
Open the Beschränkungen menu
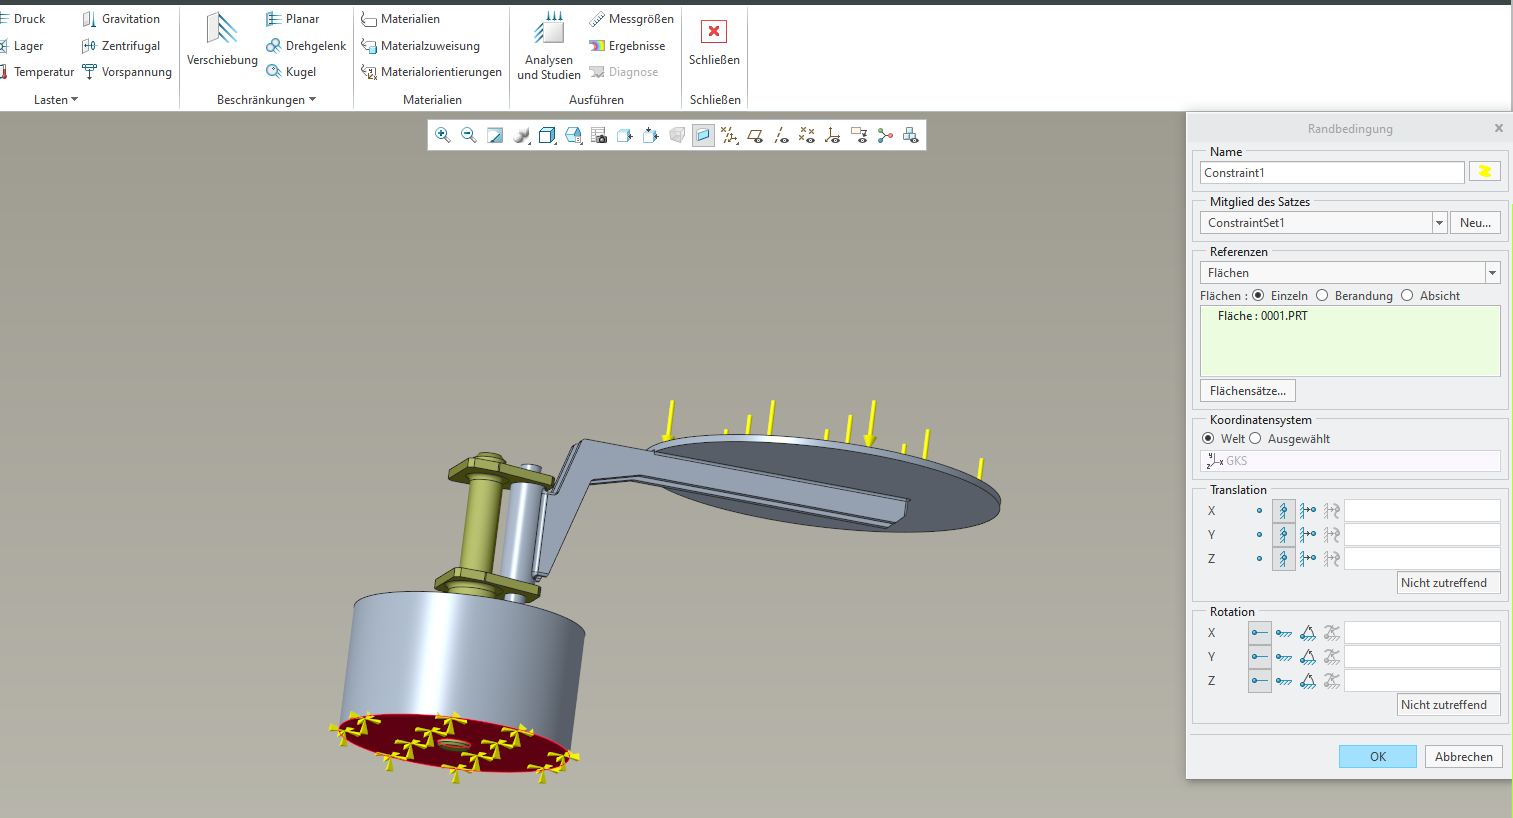click(265, 99)
